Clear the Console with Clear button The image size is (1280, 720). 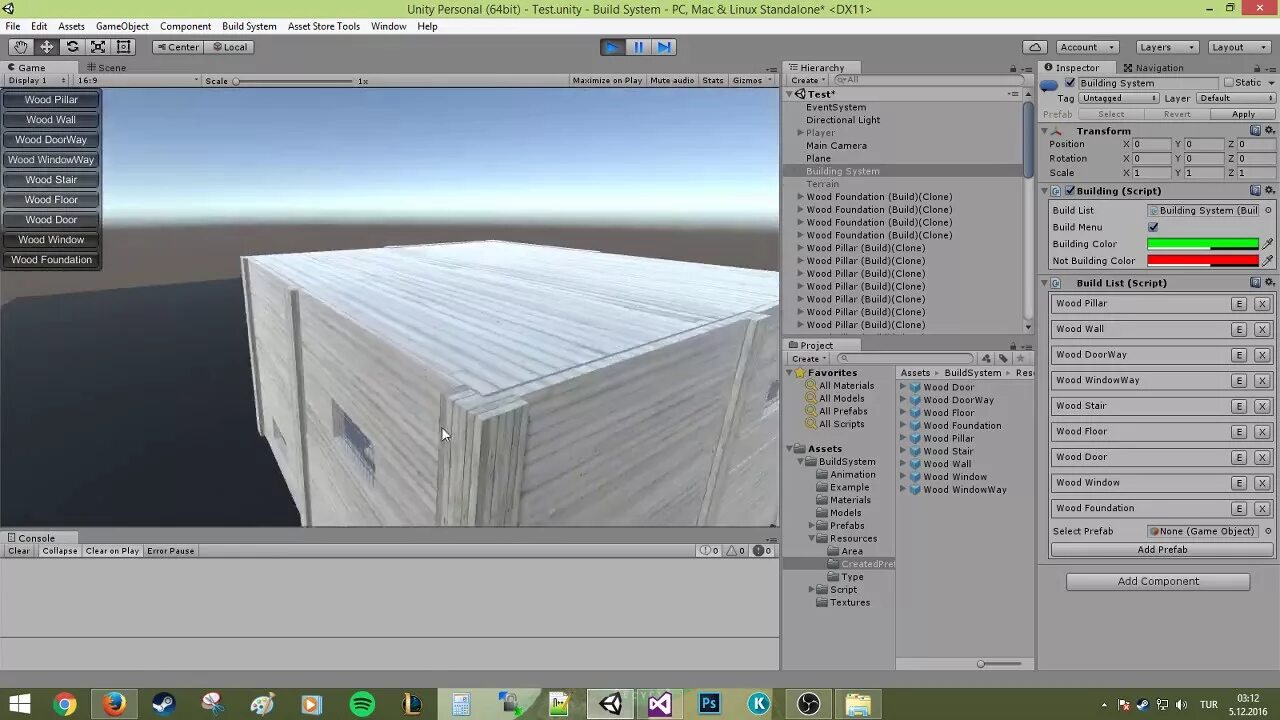[x=19, y=551]
